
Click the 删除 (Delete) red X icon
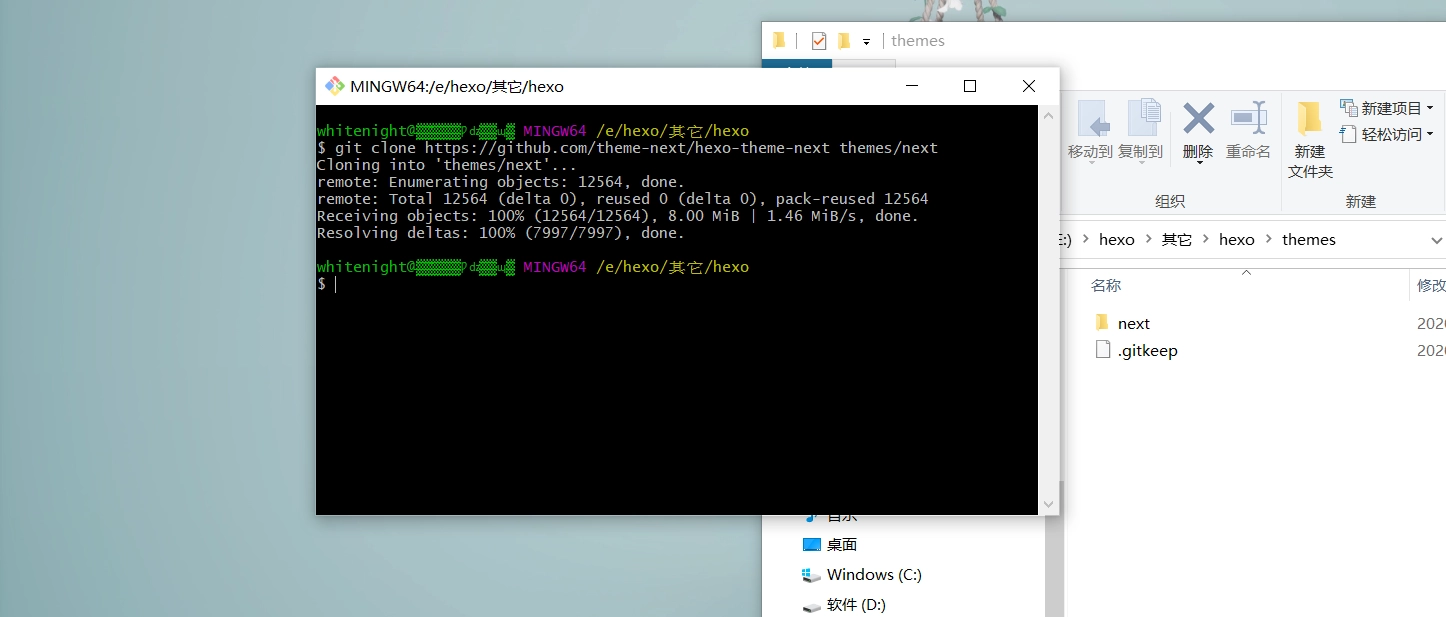(x=1198, y=119)
